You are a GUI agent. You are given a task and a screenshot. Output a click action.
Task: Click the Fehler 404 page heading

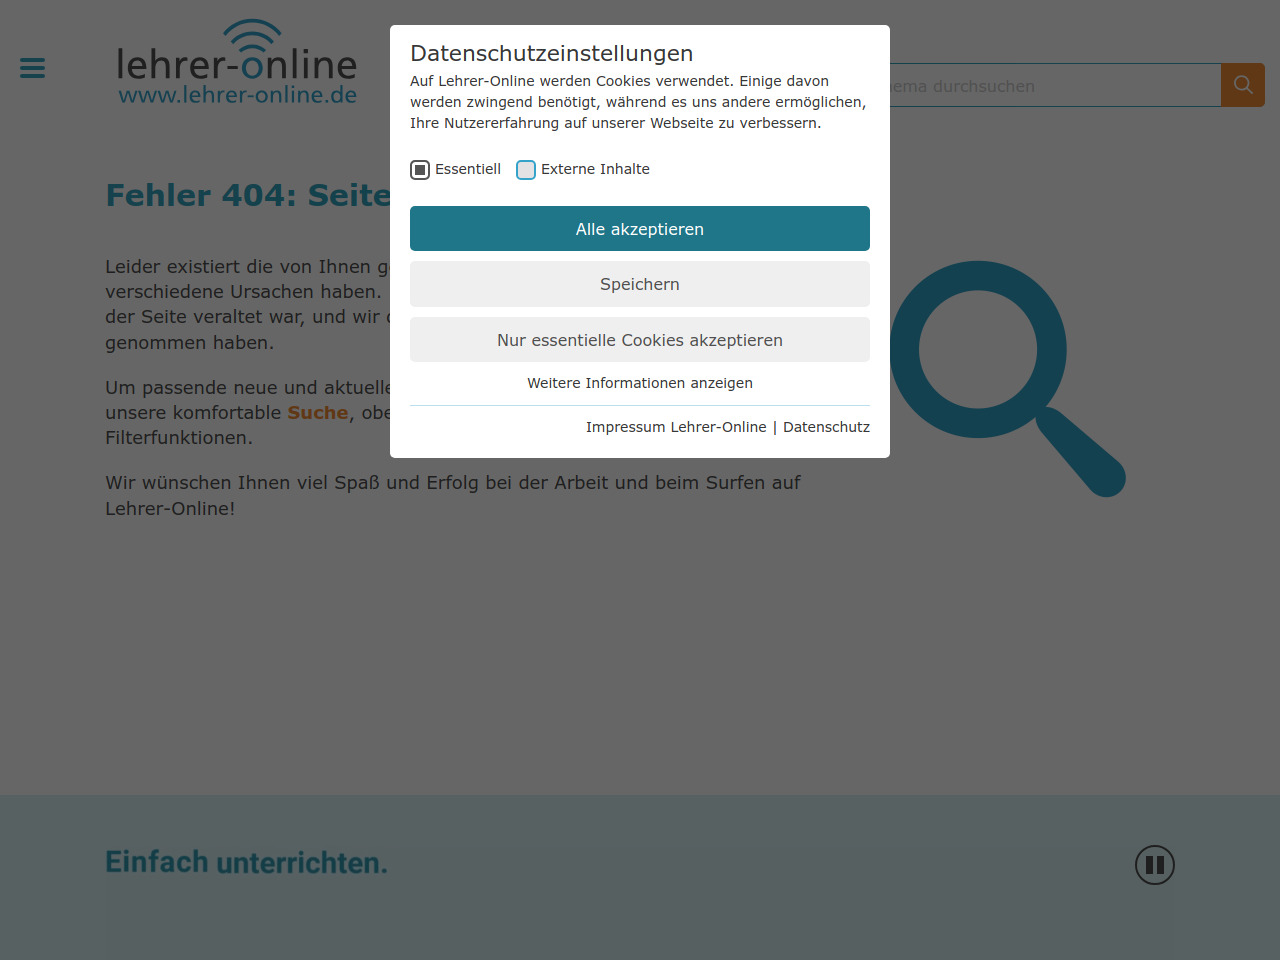[247, 195]
